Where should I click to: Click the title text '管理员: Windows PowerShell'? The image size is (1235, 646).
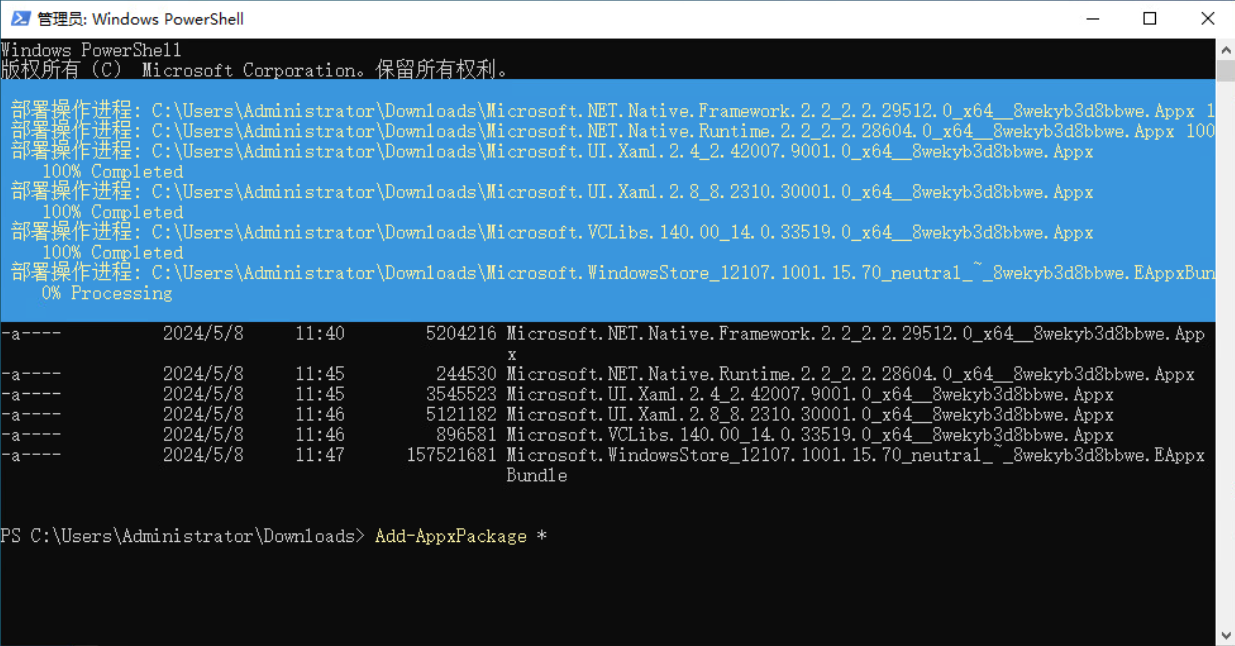click(140, 19)
